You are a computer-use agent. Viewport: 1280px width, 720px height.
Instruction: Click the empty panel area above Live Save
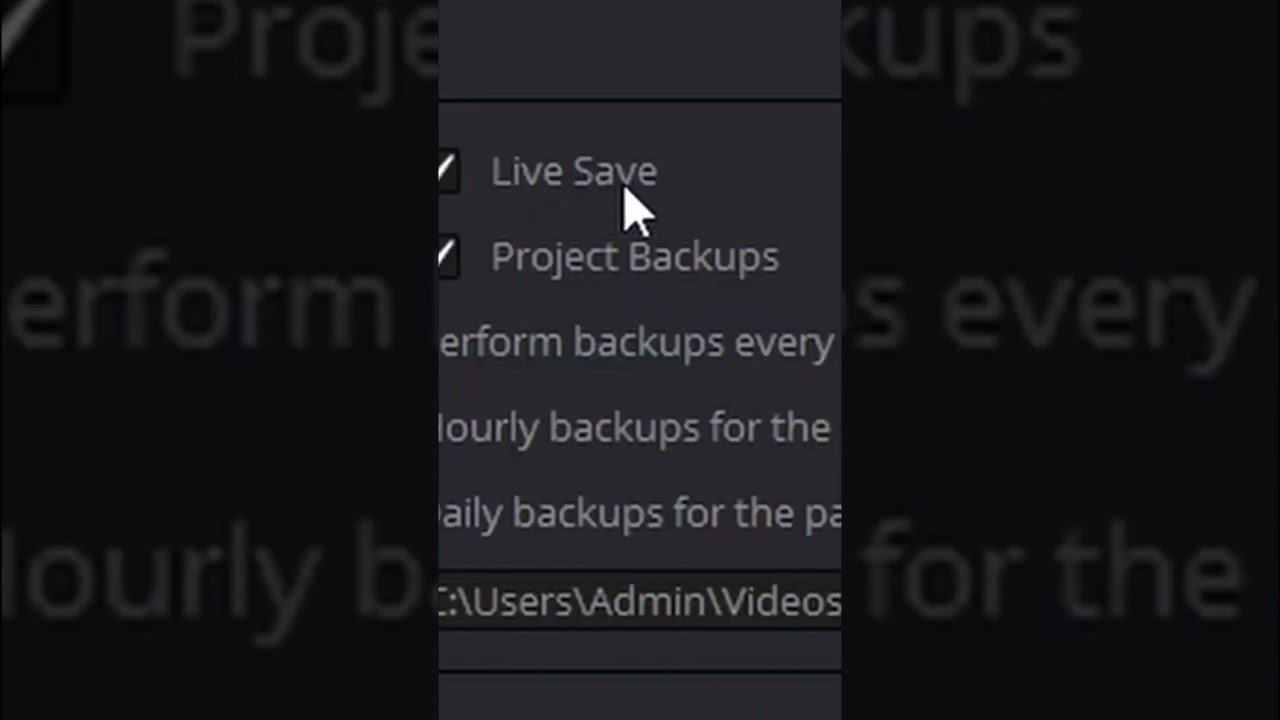coord(640,48)
